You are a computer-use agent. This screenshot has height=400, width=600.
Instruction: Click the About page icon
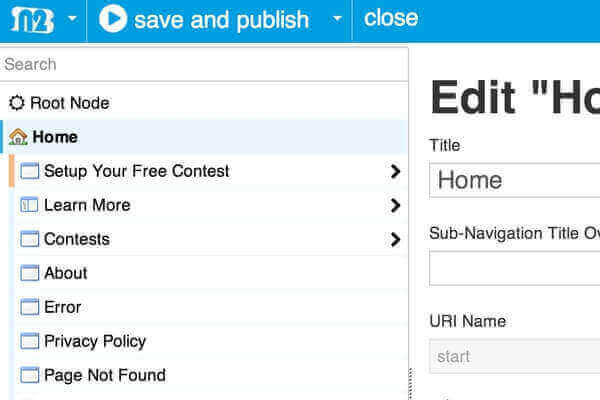point(29,273)
